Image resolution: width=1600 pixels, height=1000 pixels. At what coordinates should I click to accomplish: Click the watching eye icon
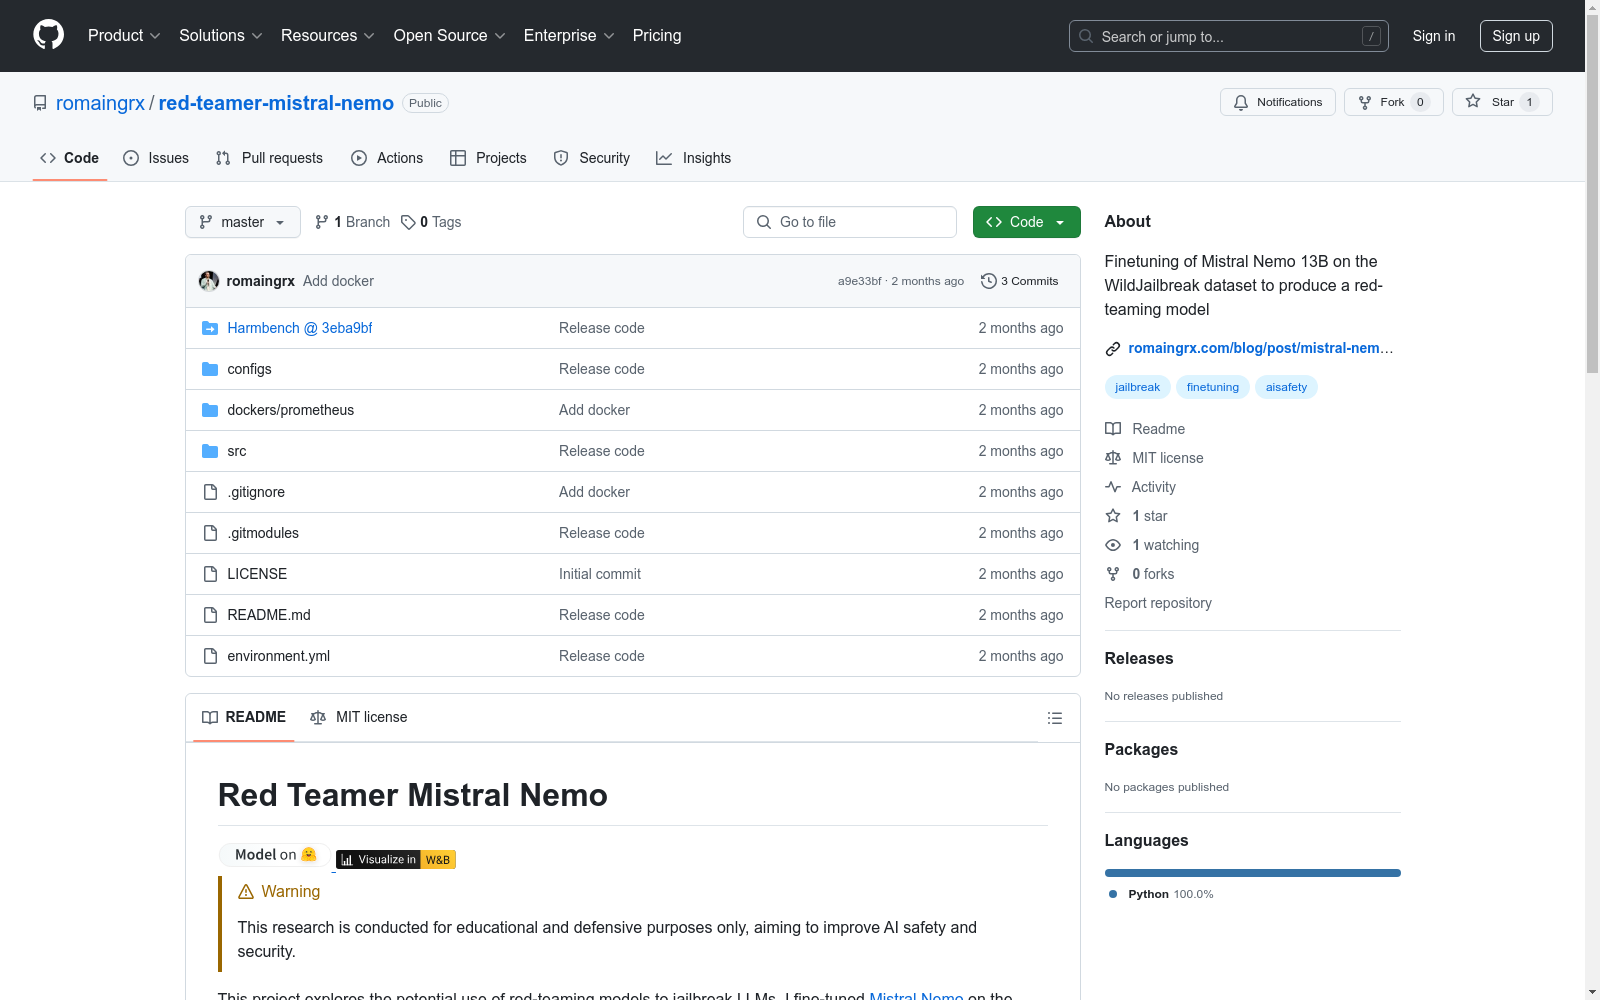coord(1113,545)
